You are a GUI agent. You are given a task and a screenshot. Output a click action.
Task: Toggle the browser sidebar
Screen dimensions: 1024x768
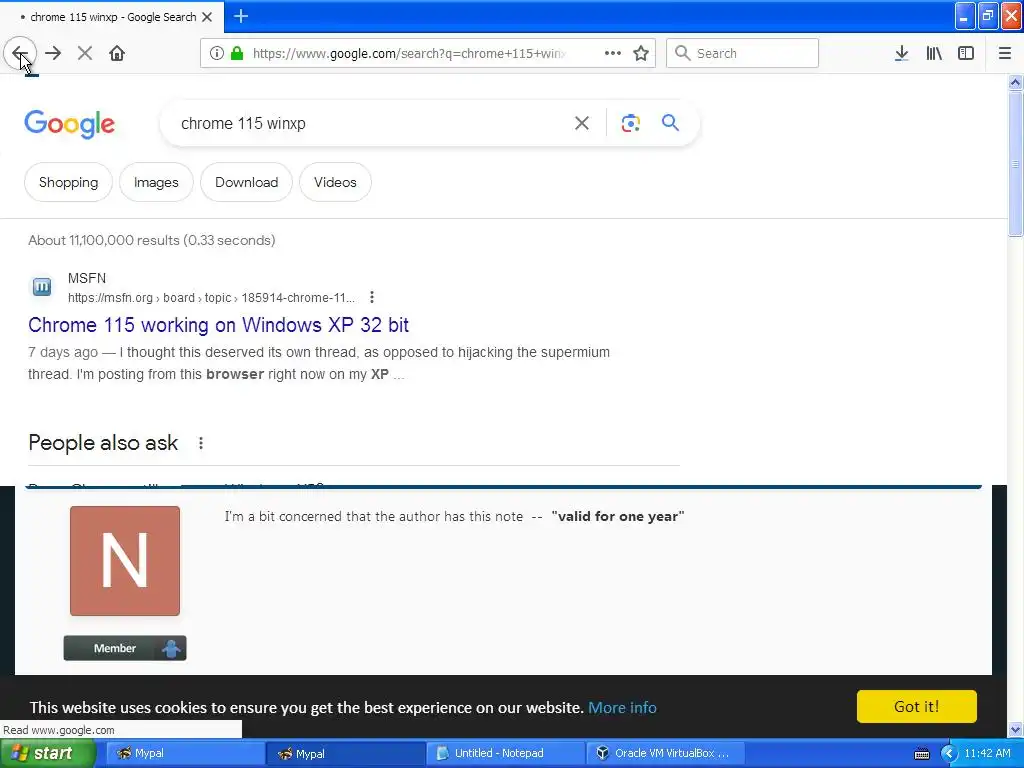pyautogui.click(x=966, y=54)
